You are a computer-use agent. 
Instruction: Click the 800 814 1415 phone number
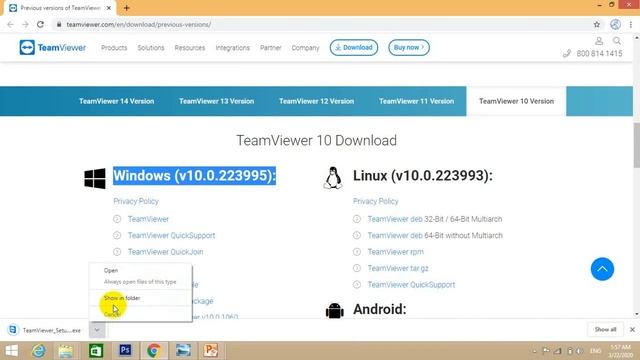tap(599, 53)
